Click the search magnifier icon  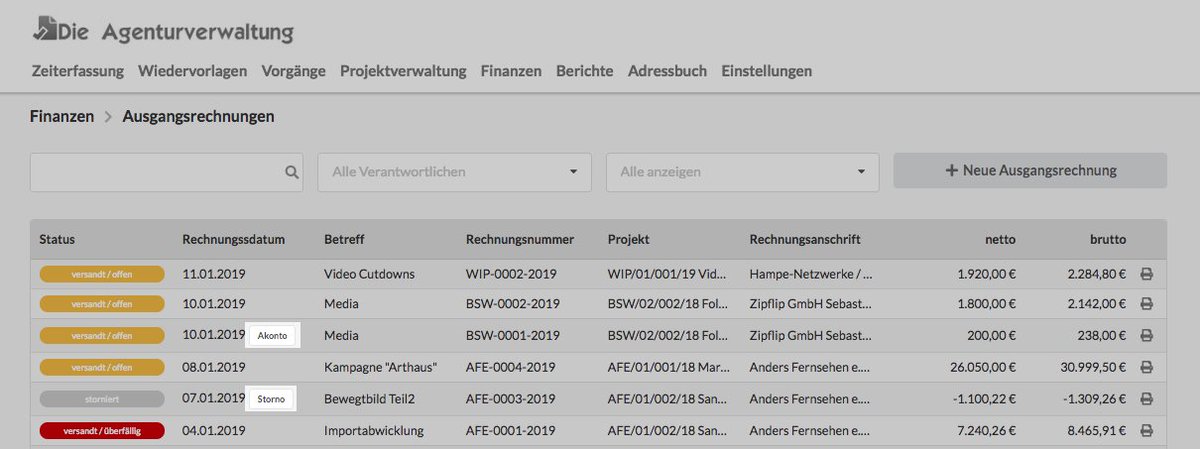point(292,172)
